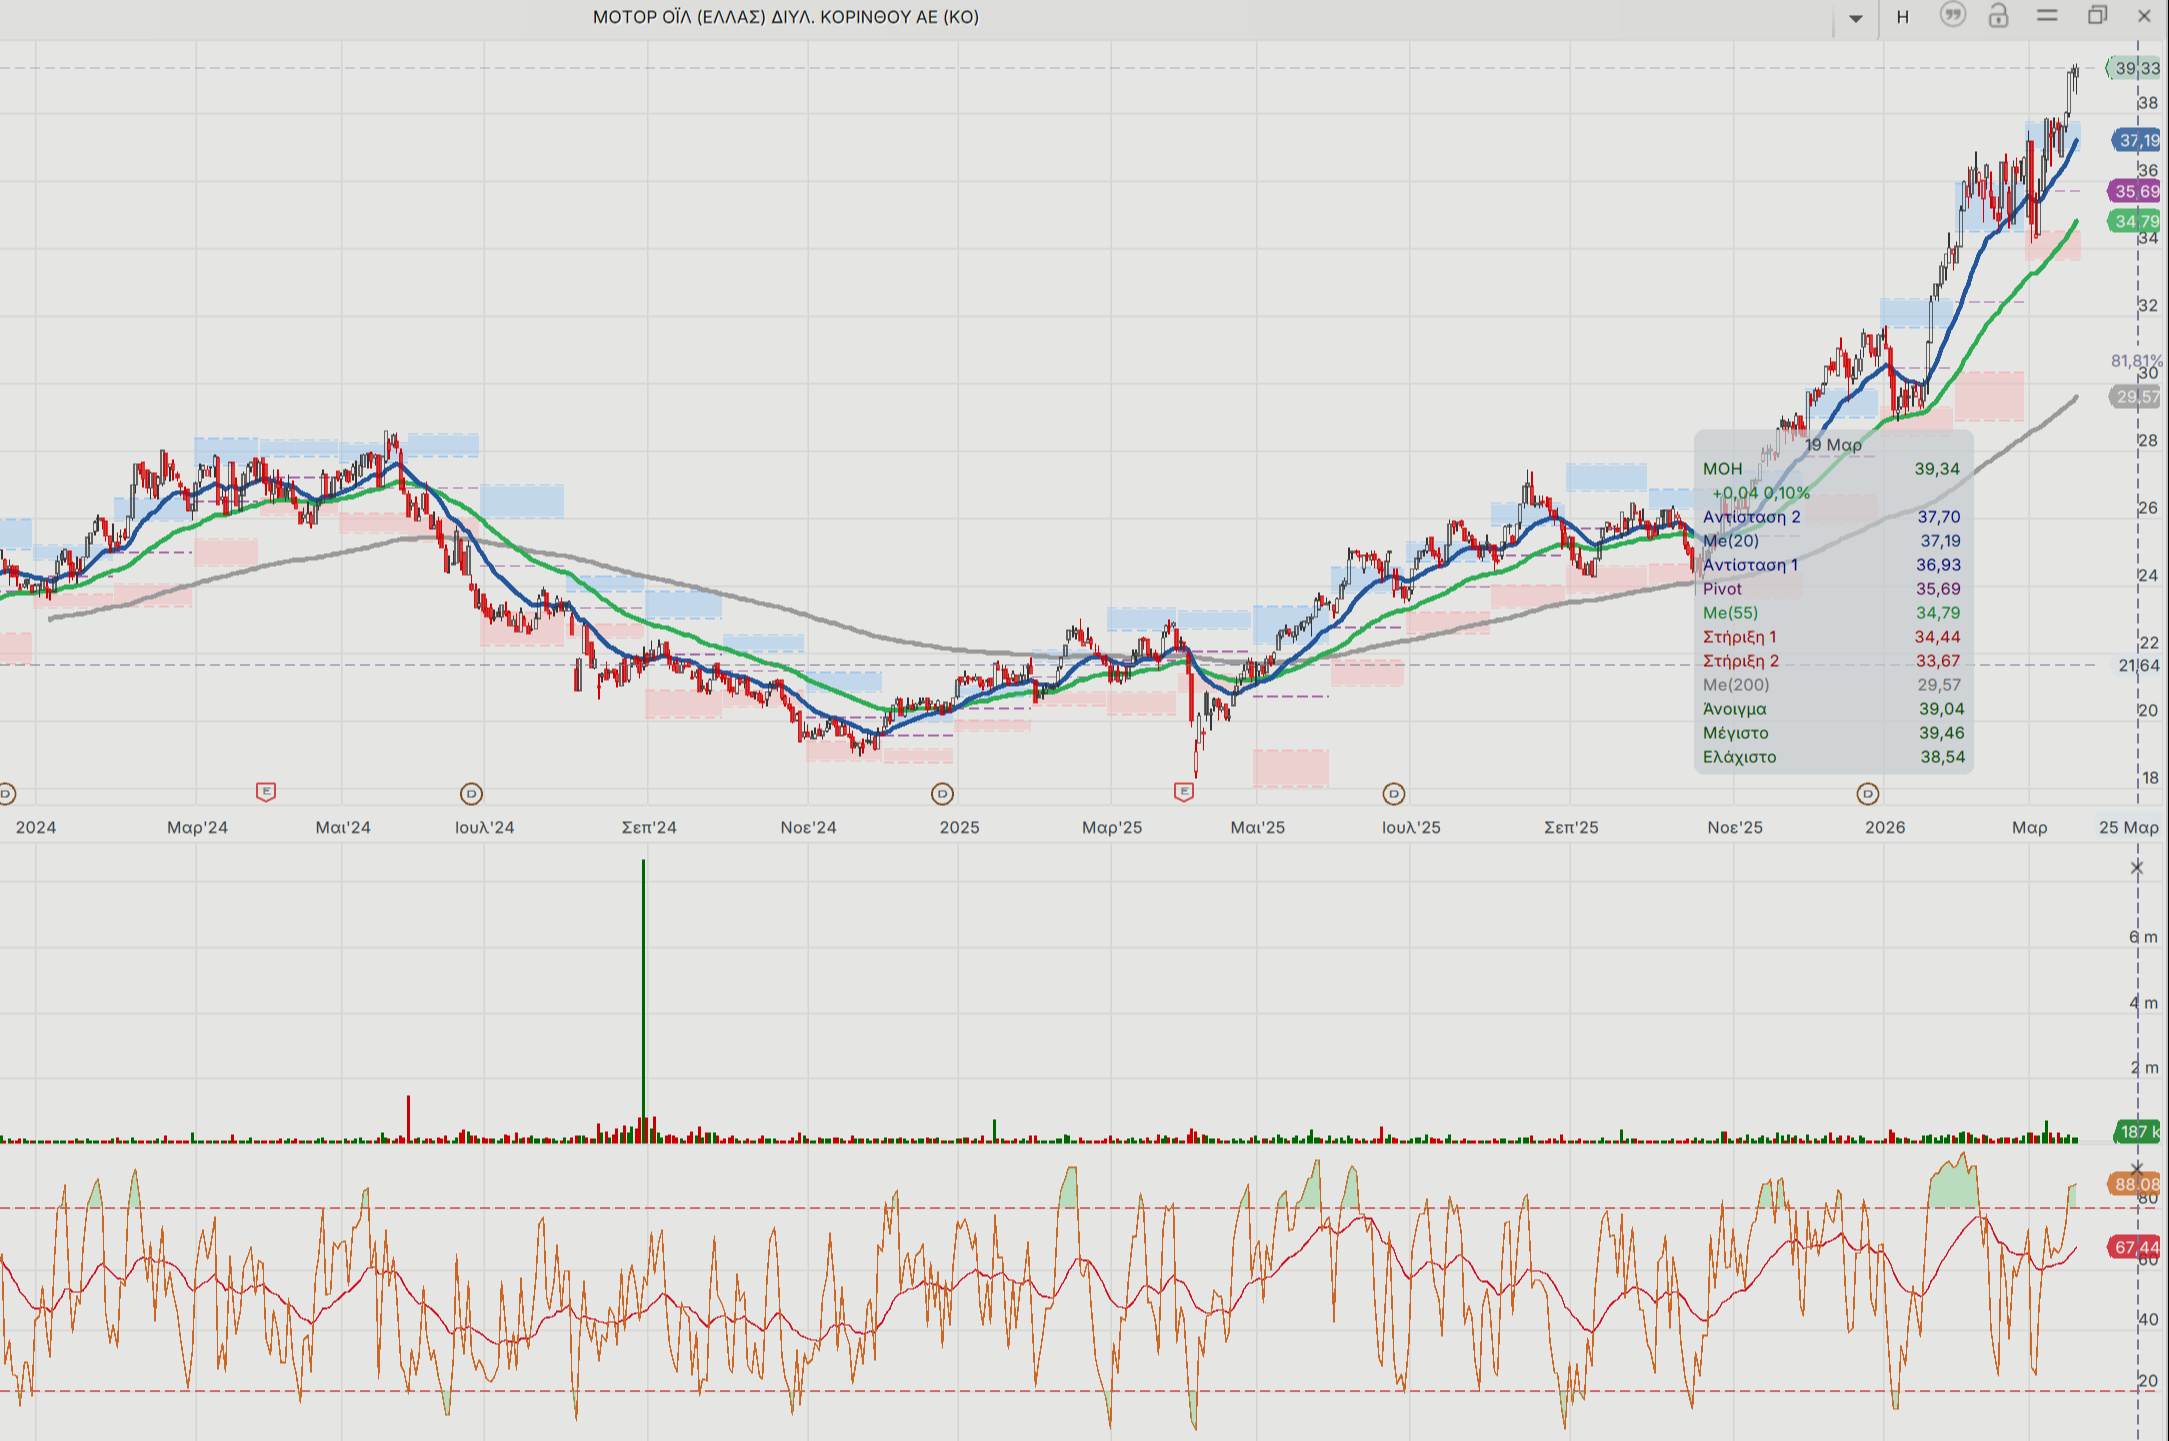Close the RSI oscillator pane with X

click(x=2137, y=1168)
